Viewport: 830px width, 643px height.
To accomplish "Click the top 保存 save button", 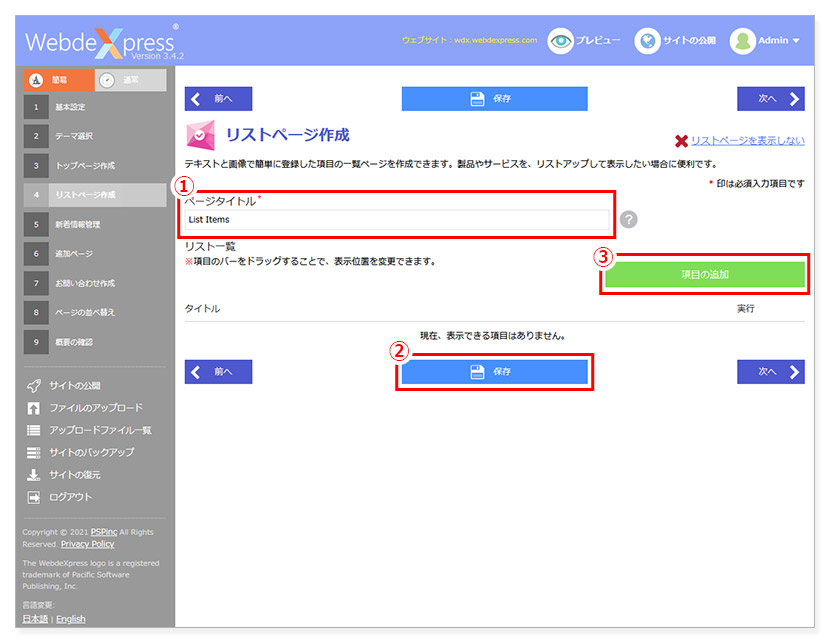I will tap(494, 98).
